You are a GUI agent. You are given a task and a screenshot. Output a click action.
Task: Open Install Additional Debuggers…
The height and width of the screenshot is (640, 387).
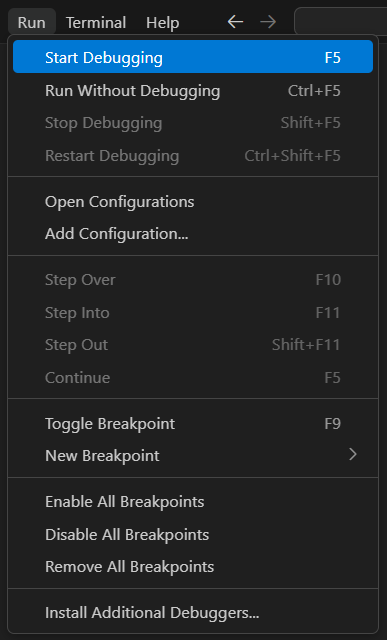193,613
